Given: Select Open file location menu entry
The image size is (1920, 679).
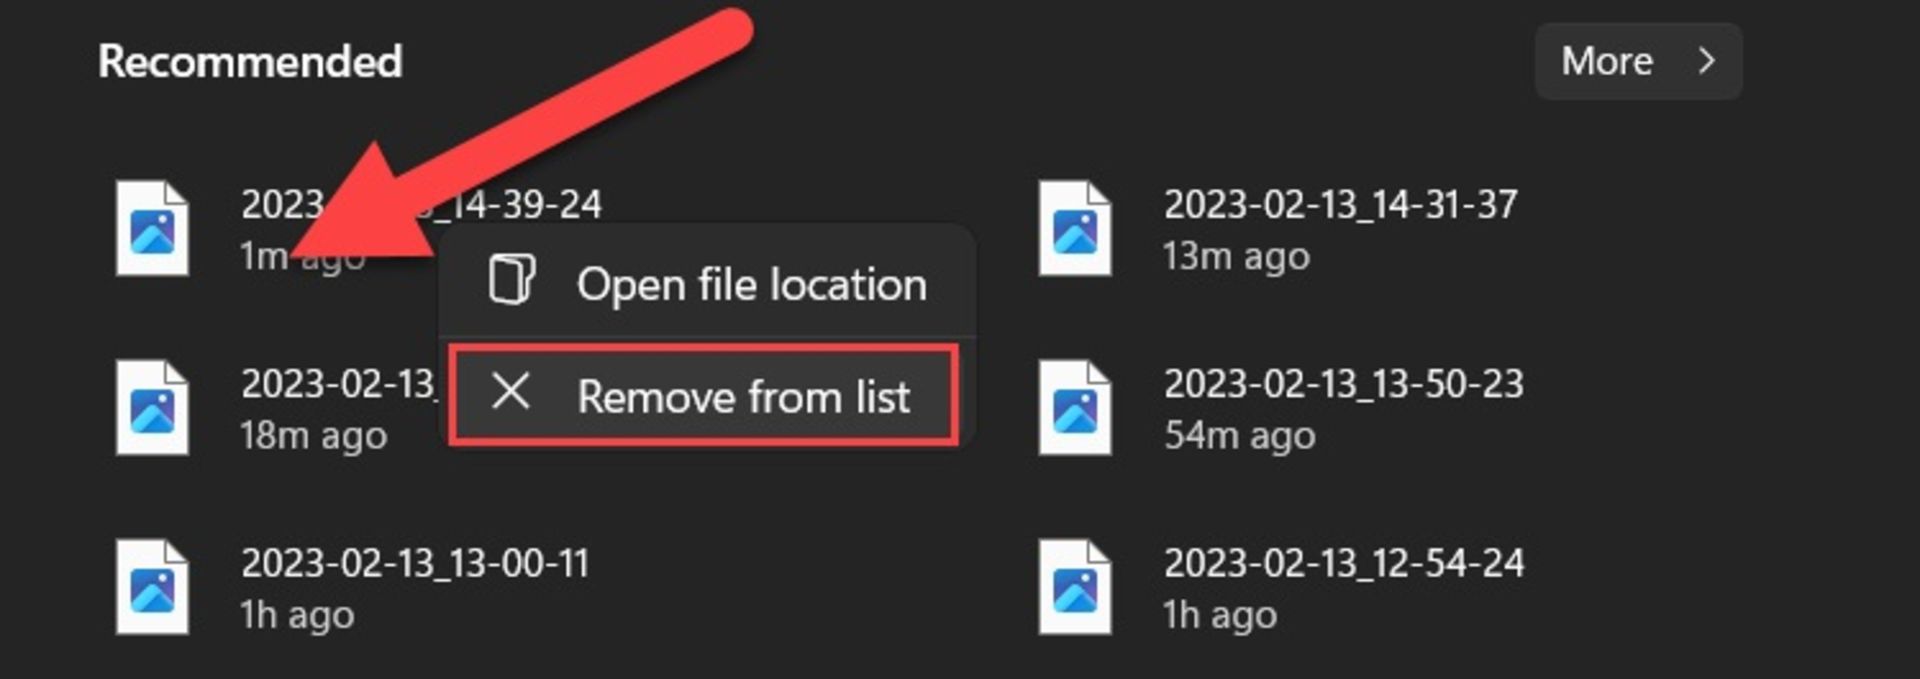Looking at the screenshot, I should point(707,283).
